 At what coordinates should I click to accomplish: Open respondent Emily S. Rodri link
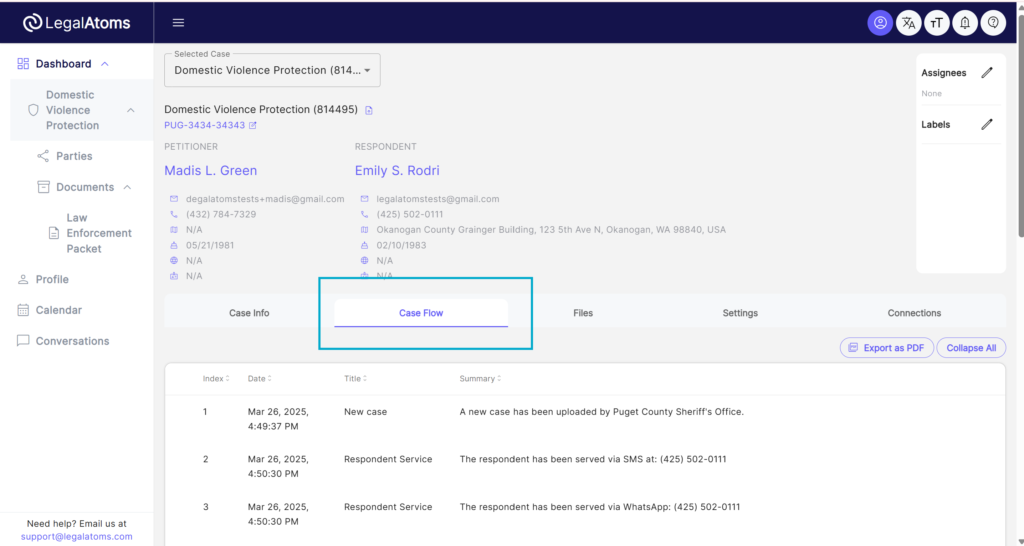point(397,170)
